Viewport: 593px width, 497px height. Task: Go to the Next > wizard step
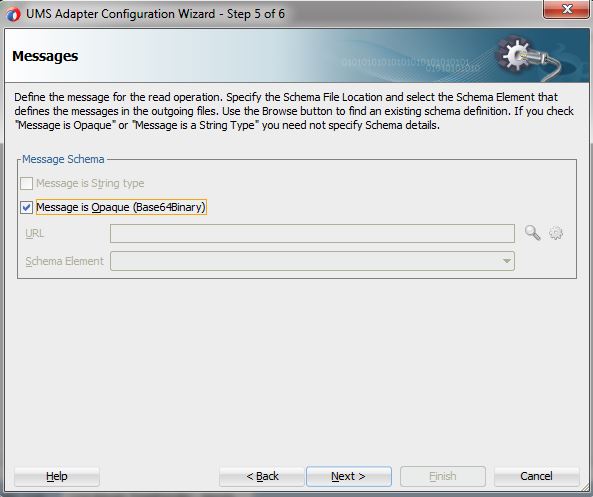348,476
